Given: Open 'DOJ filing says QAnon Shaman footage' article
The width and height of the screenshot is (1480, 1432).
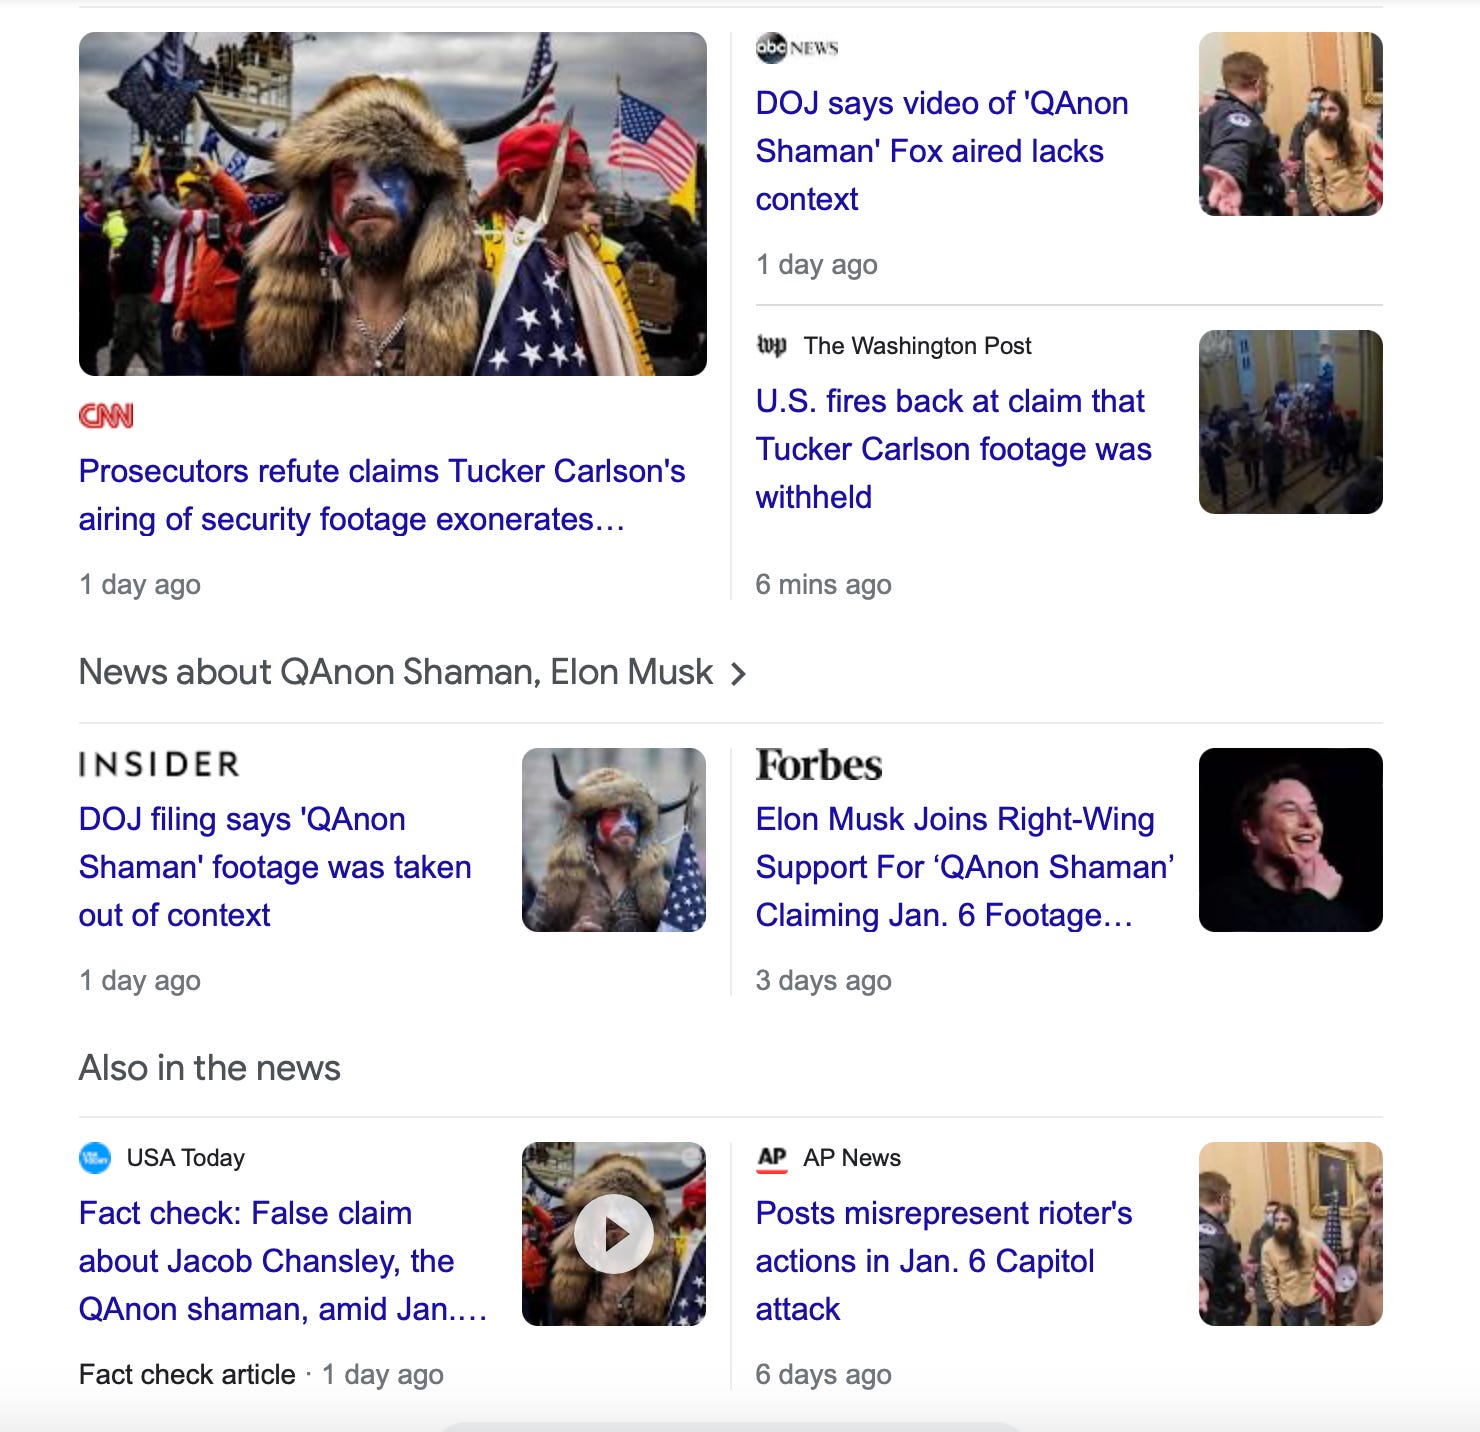Looking at the screenshot, I should [x=275, y=867].
